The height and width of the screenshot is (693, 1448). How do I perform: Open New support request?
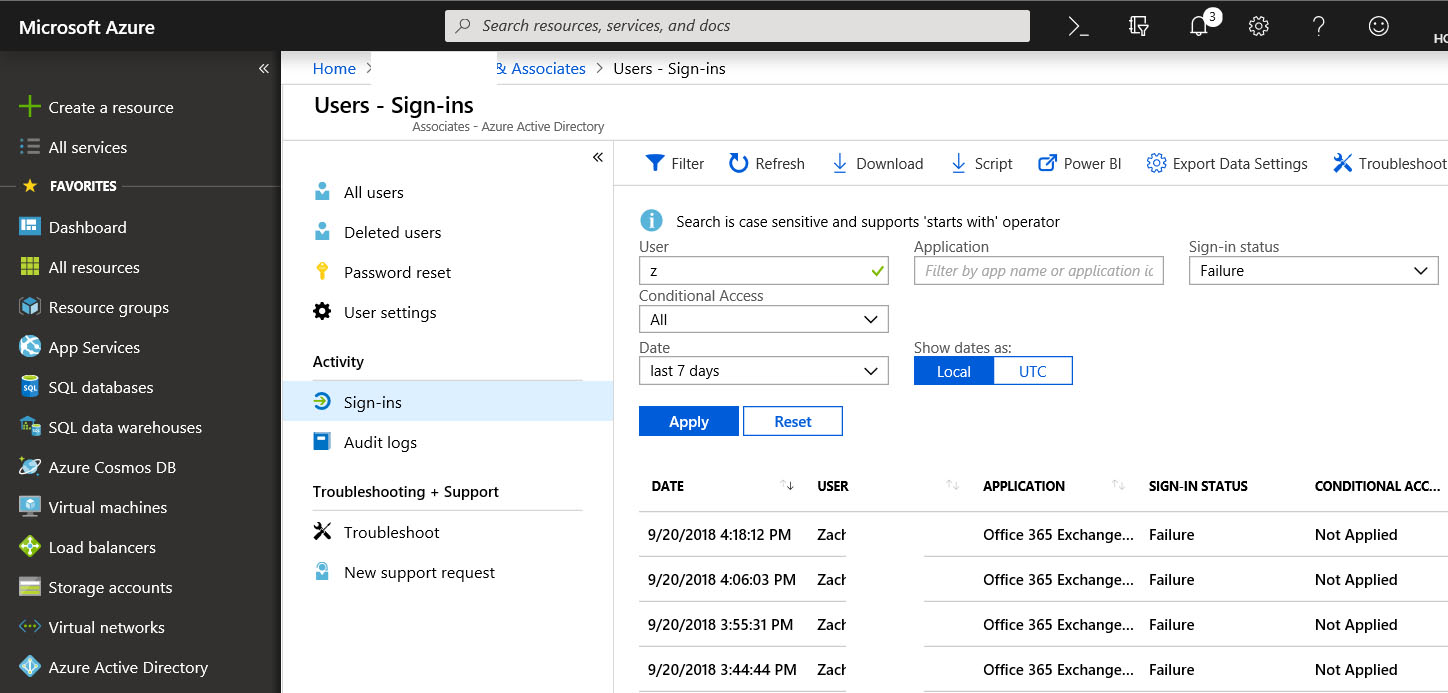click(x=447, y=572)
